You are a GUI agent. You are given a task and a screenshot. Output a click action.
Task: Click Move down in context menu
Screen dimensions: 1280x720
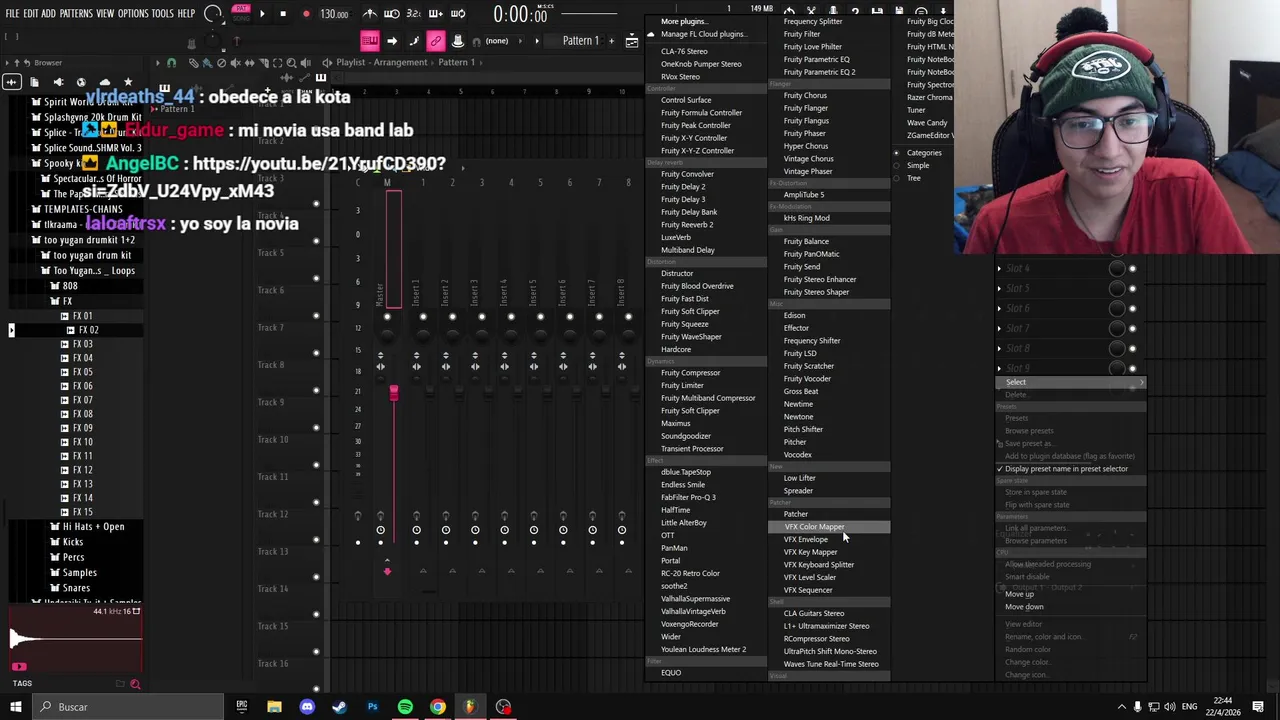tap(1024, 607)
